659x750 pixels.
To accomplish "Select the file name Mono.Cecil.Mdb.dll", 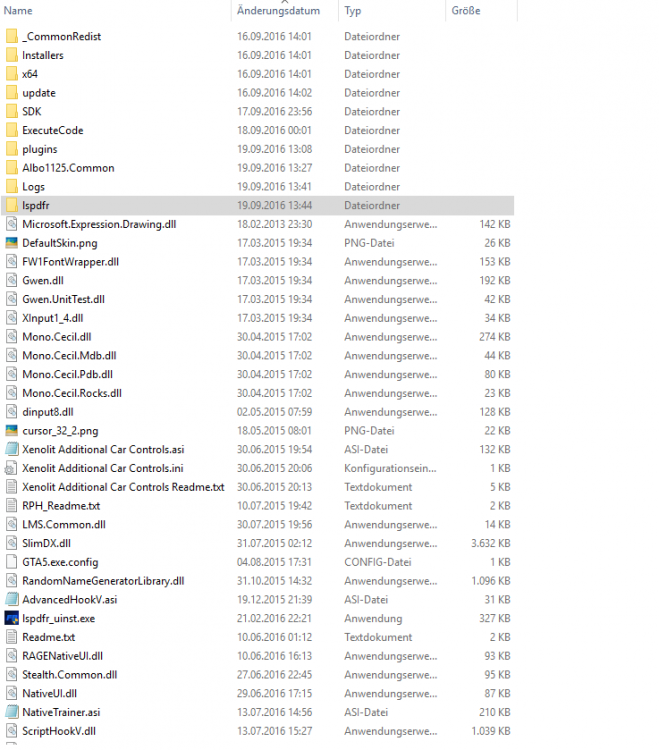I will click(69, 355).
